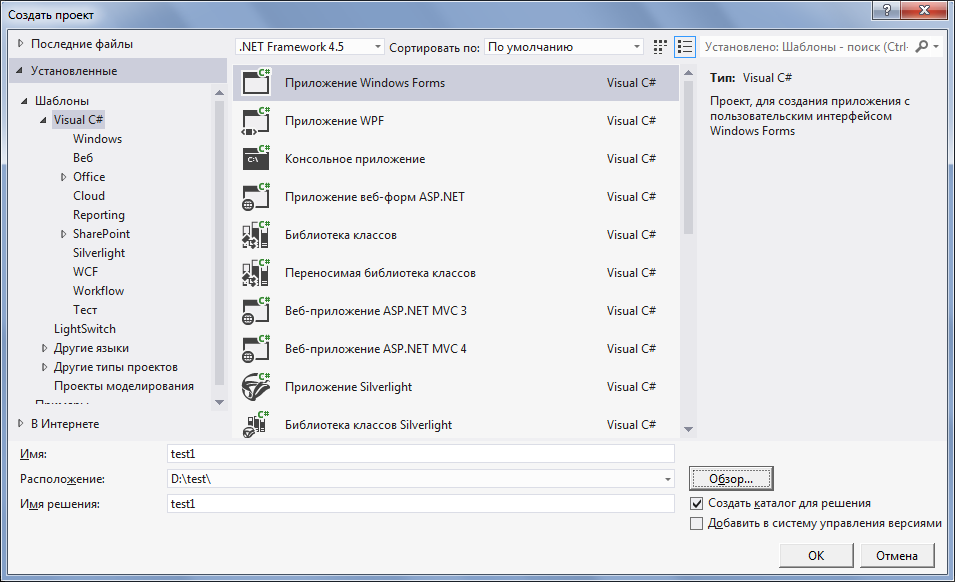Expand the SharePoint tree node
Viewport: 955px width, 582px height.
tap(63, 234)
